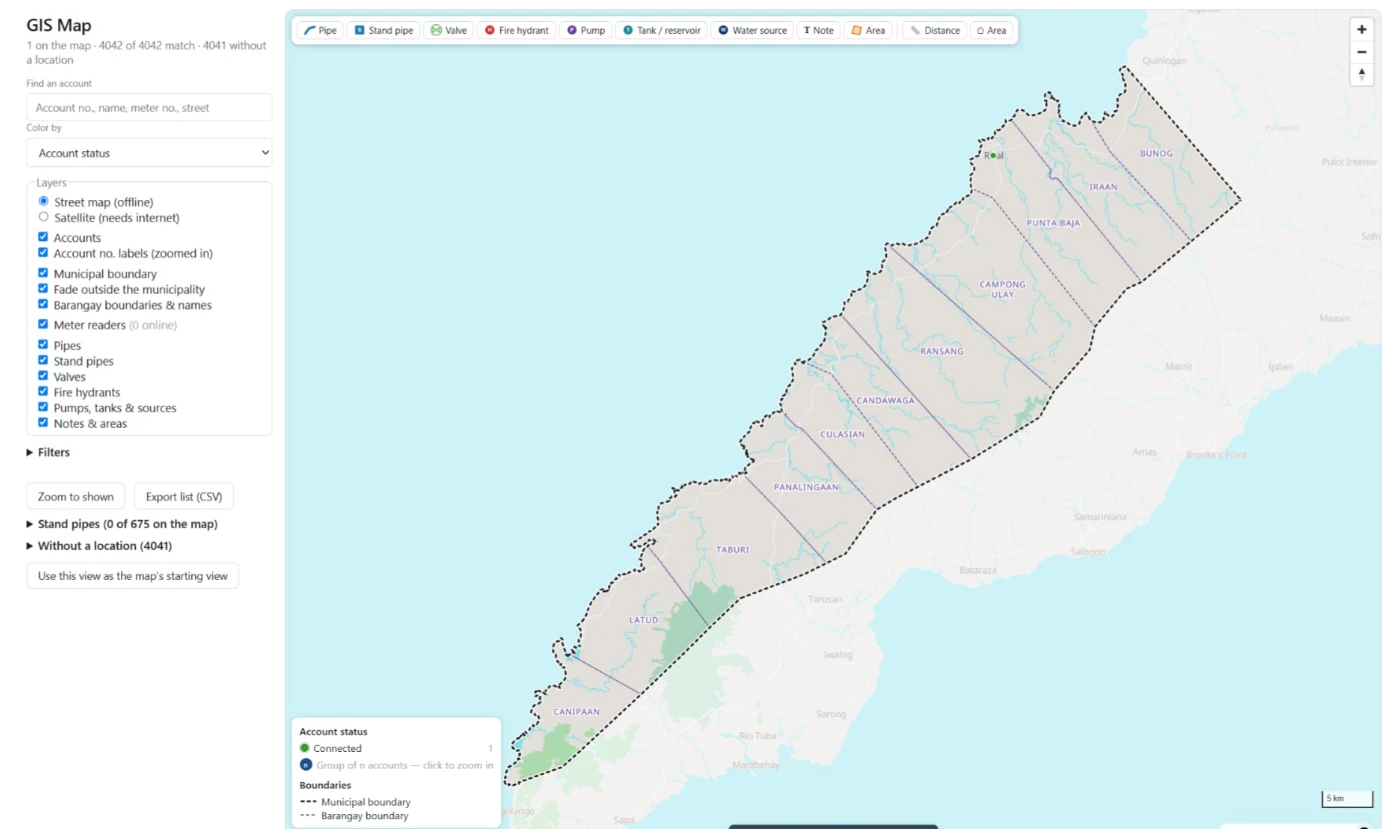
Task: Click the GIS Map page heading
Action: click(x=59, y=26)
